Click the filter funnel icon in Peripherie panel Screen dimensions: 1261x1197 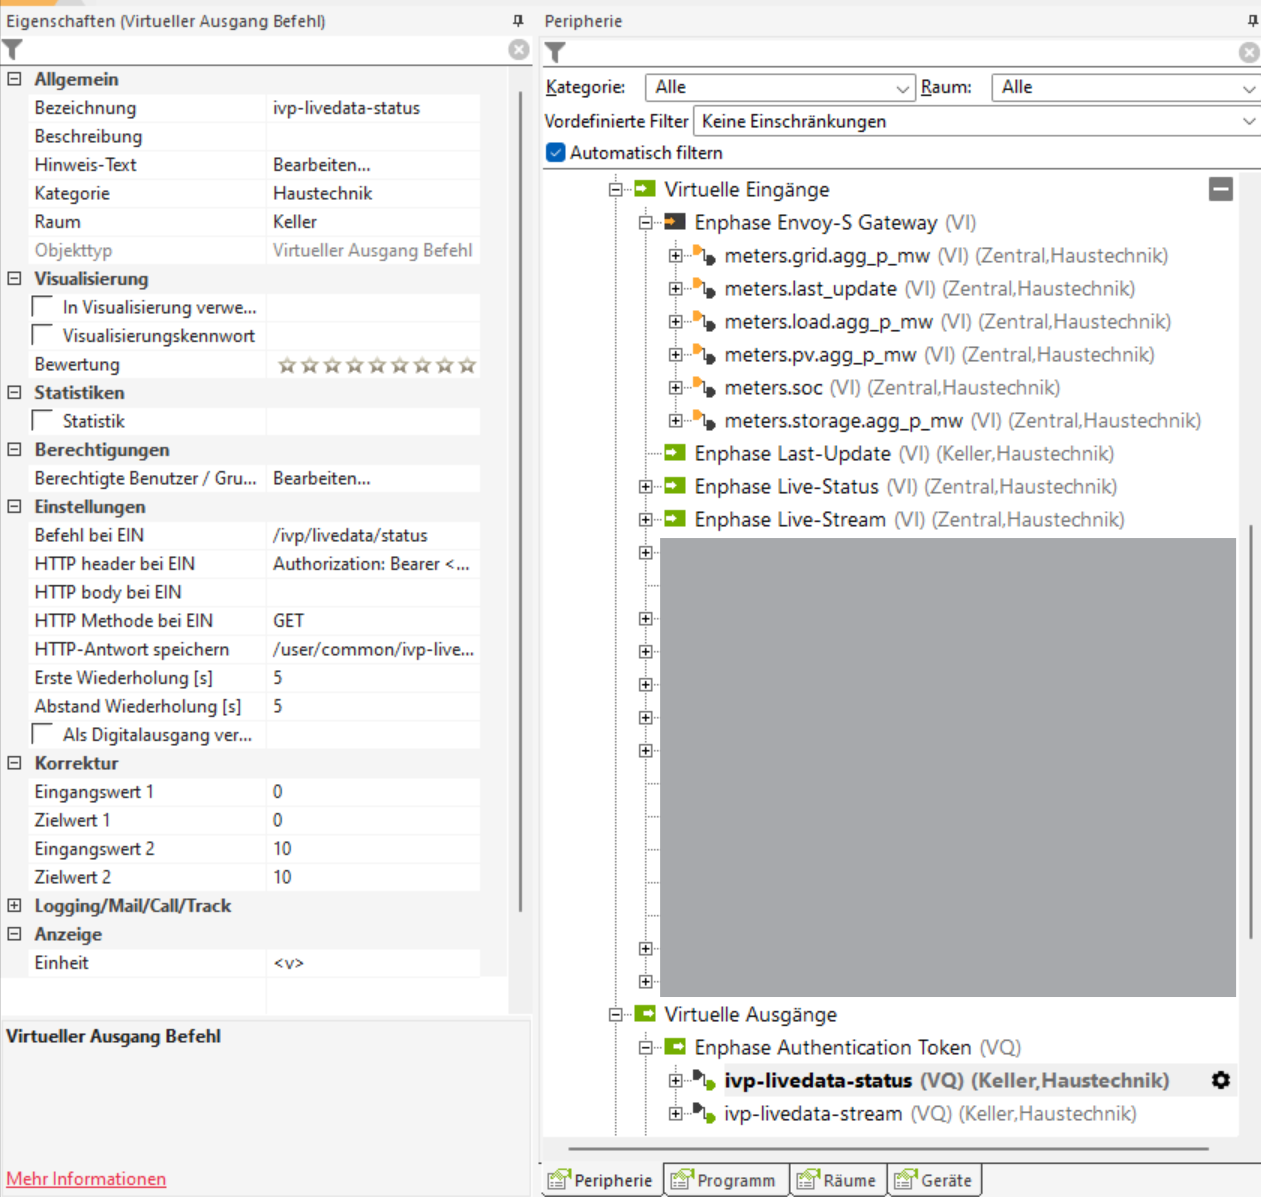pos(555,52)
